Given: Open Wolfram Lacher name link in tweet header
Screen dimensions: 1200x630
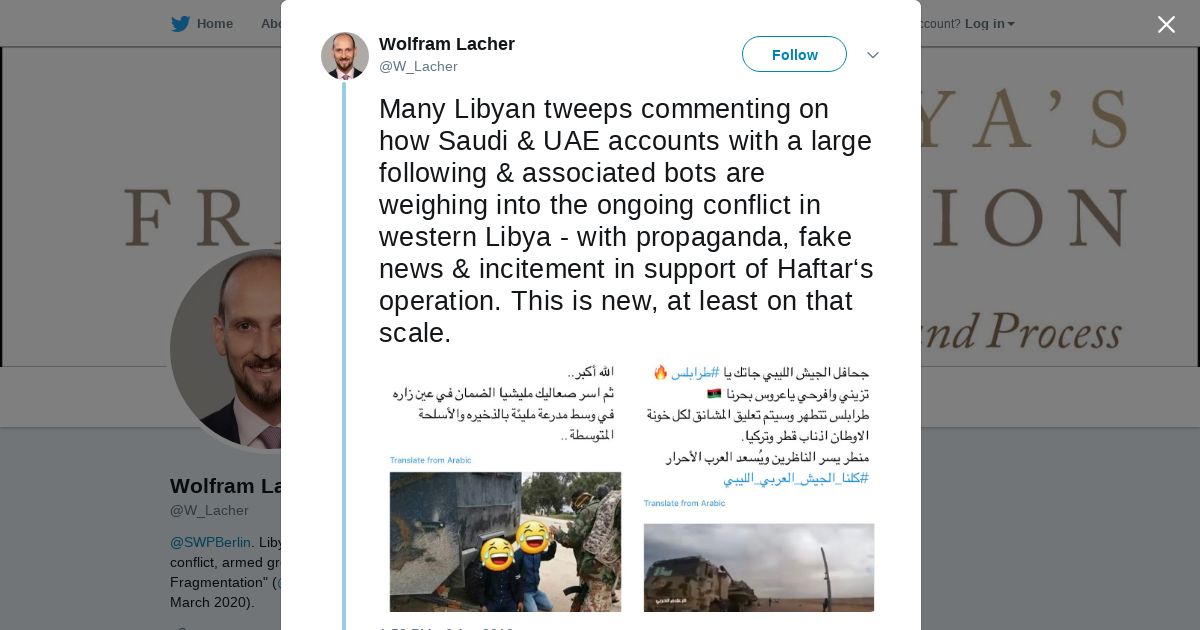Looking at the screenshot, I should pyautogui.click(x=447, y=44).
